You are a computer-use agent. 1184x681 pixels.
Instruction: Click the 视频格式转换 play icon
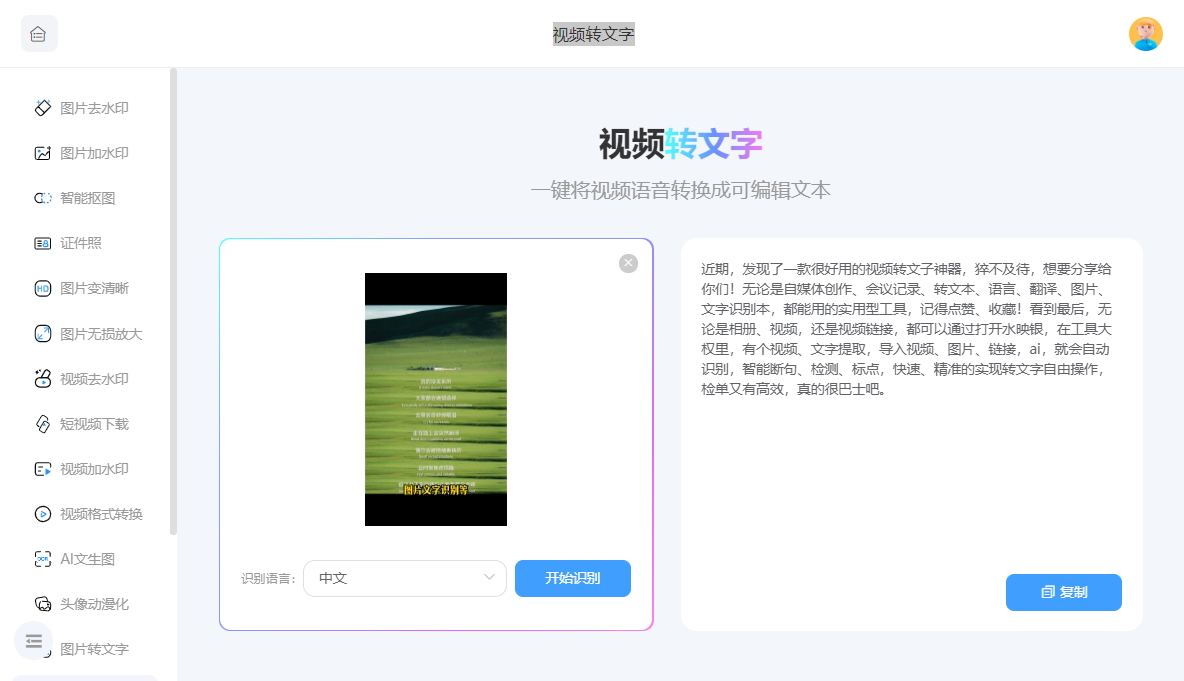click(x=42, y=514)
